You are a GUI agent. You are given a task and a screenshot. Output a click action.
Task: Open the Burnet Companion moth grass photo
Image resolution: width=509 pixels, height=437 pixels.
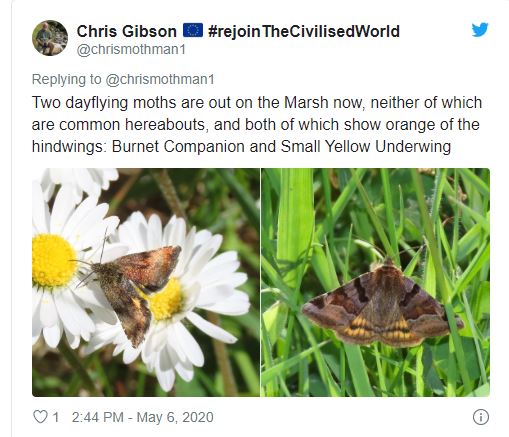pos(375,282)
